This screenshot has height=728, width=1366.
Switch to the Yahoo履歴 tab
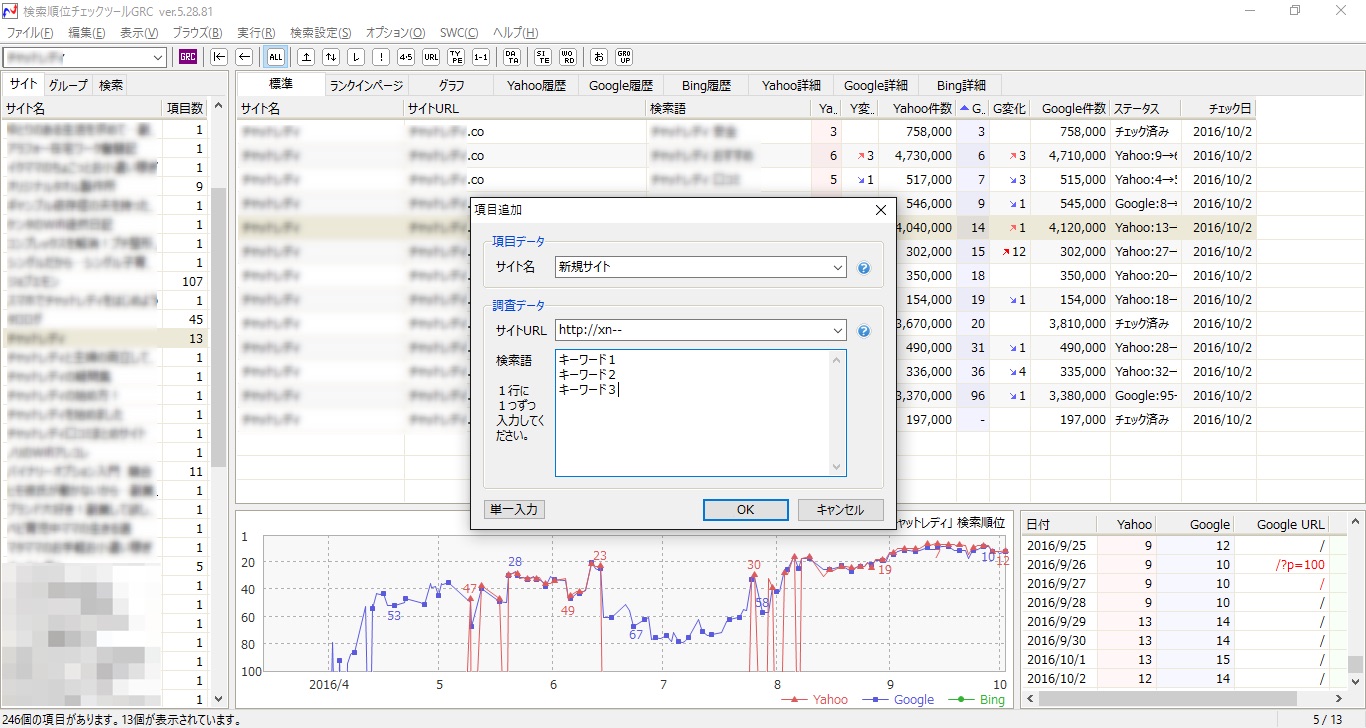536,86
